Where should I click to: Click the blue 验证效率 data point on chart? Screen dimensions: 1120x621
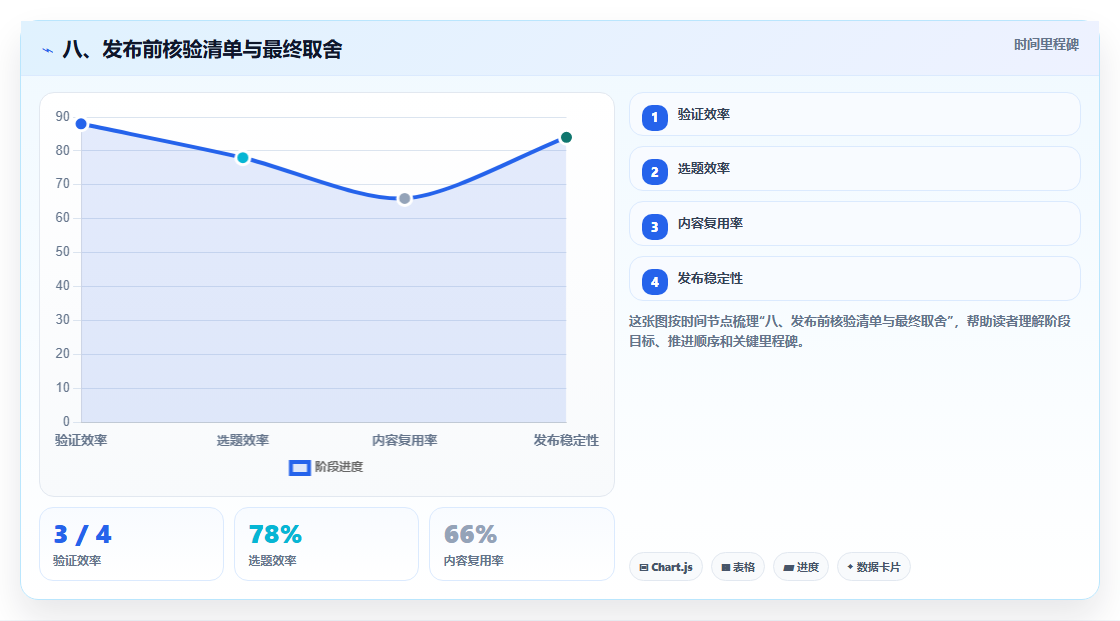(81, 124)
